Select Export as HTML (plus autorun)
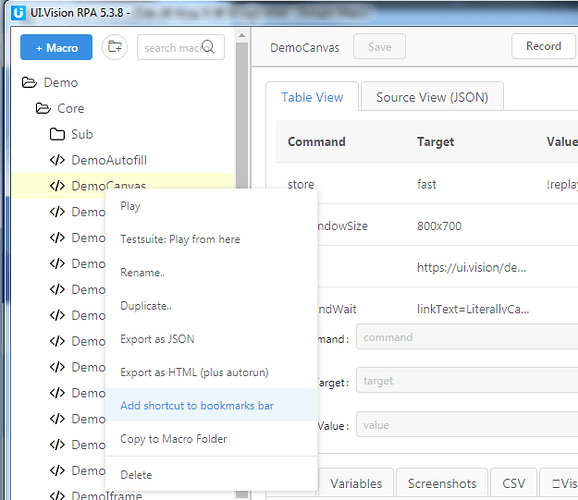The image size is (578, 500). click(x=211, y=372)
